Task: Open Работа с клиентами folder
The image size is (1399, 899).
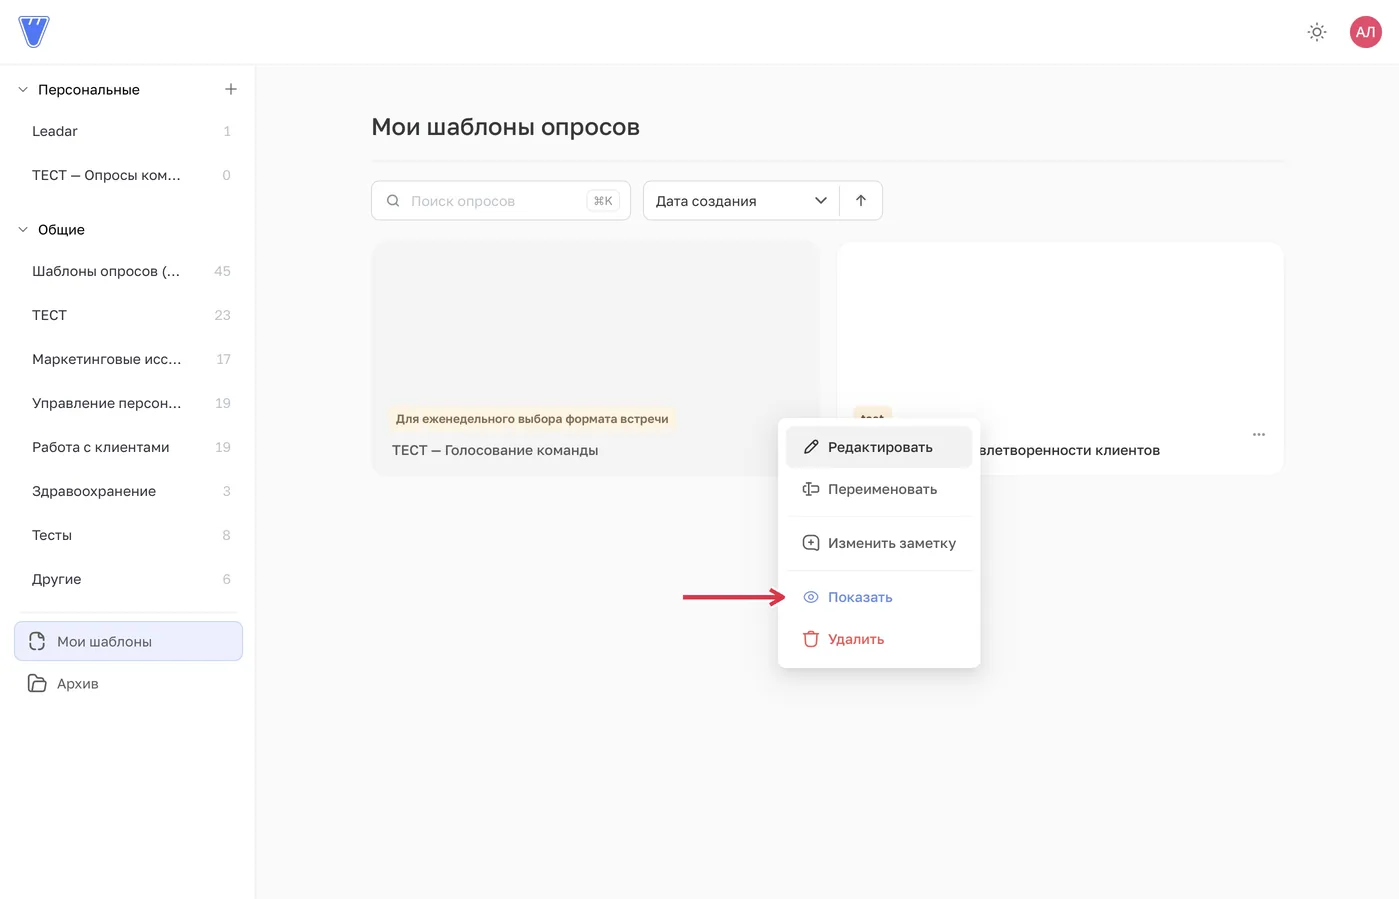Action: pyautogui.click(x=128, y=447)
